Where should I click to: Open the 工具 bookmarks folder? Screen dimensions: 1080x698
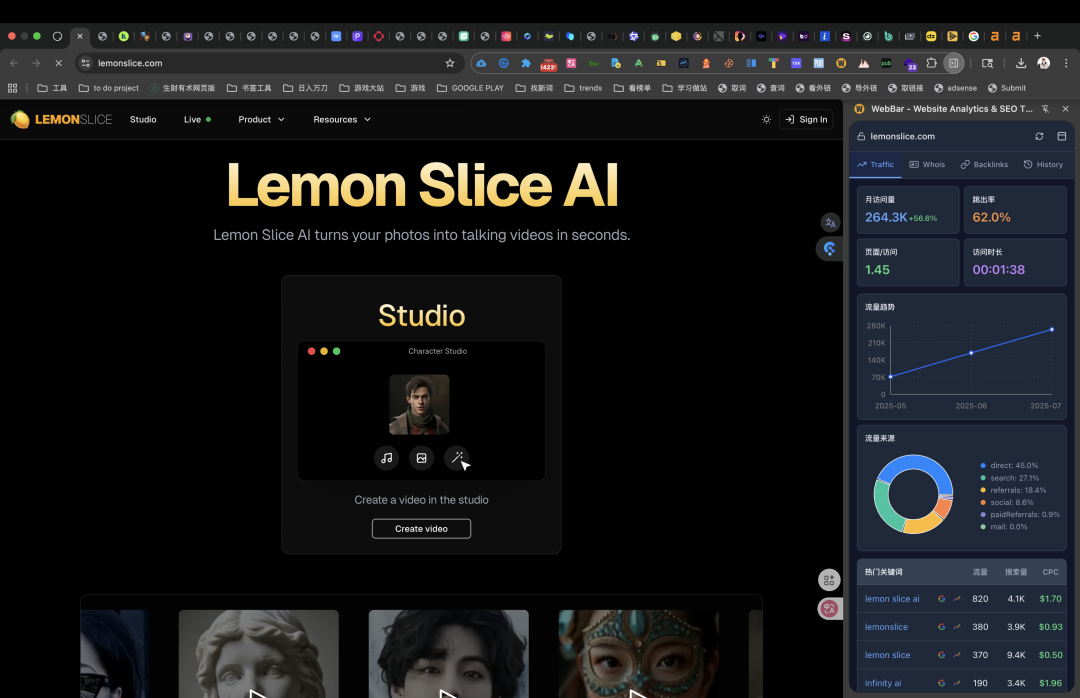52,88
